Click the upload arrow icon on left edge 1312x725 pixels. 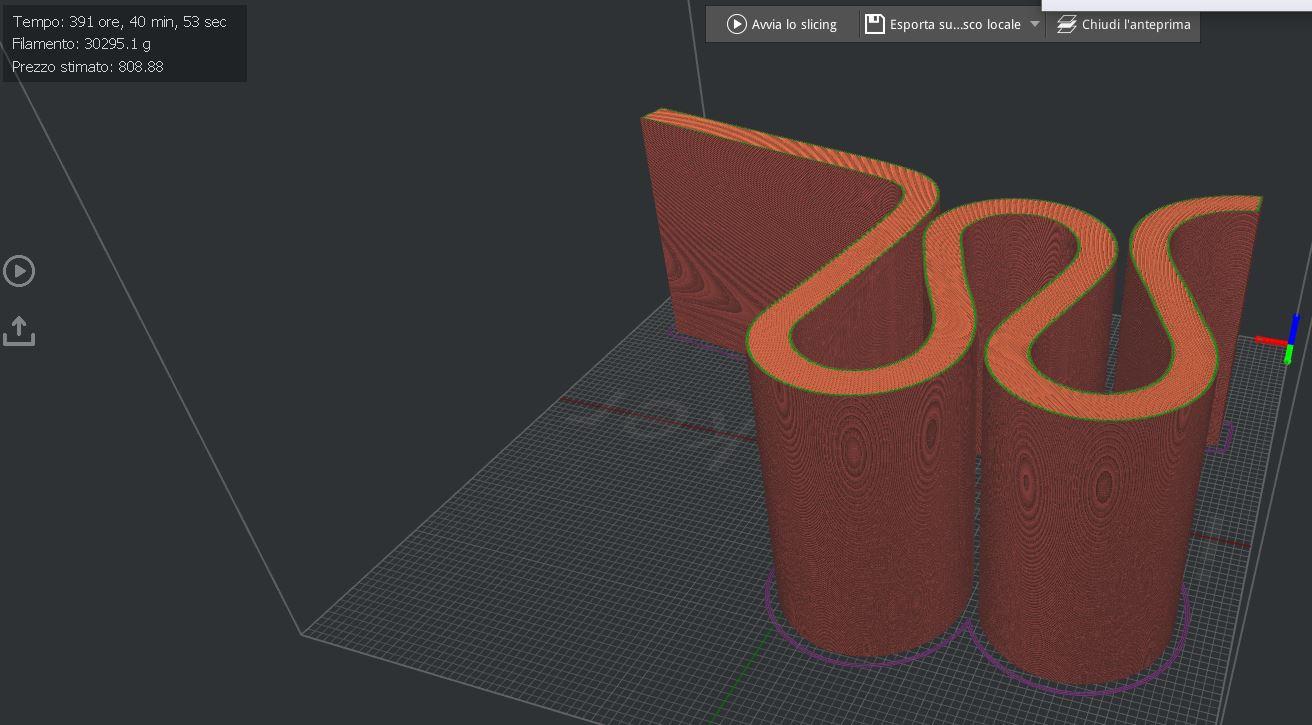[x=19, y=331]
